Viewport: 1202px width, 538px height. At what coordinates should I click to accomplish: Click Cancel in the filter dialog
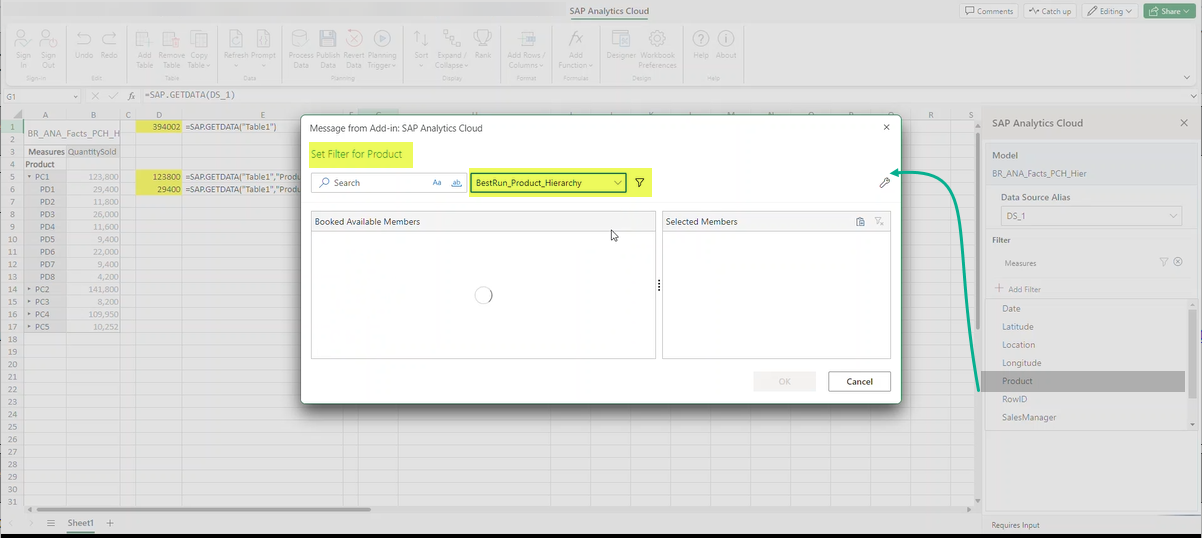[859, 381]
